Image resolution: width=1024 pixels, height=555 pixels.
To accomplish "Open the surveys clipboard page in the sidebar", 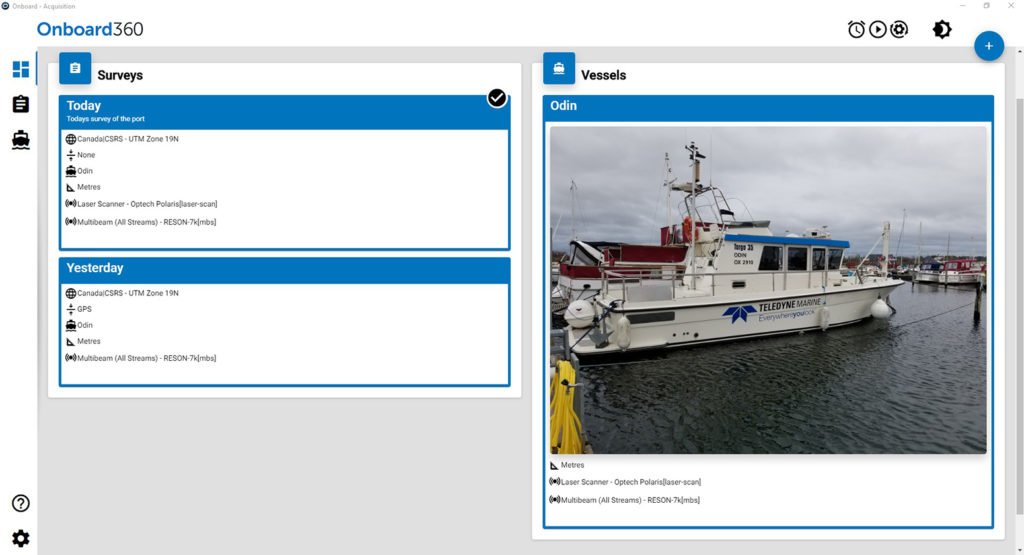I will pyautogui.click(x=21, y=104).
